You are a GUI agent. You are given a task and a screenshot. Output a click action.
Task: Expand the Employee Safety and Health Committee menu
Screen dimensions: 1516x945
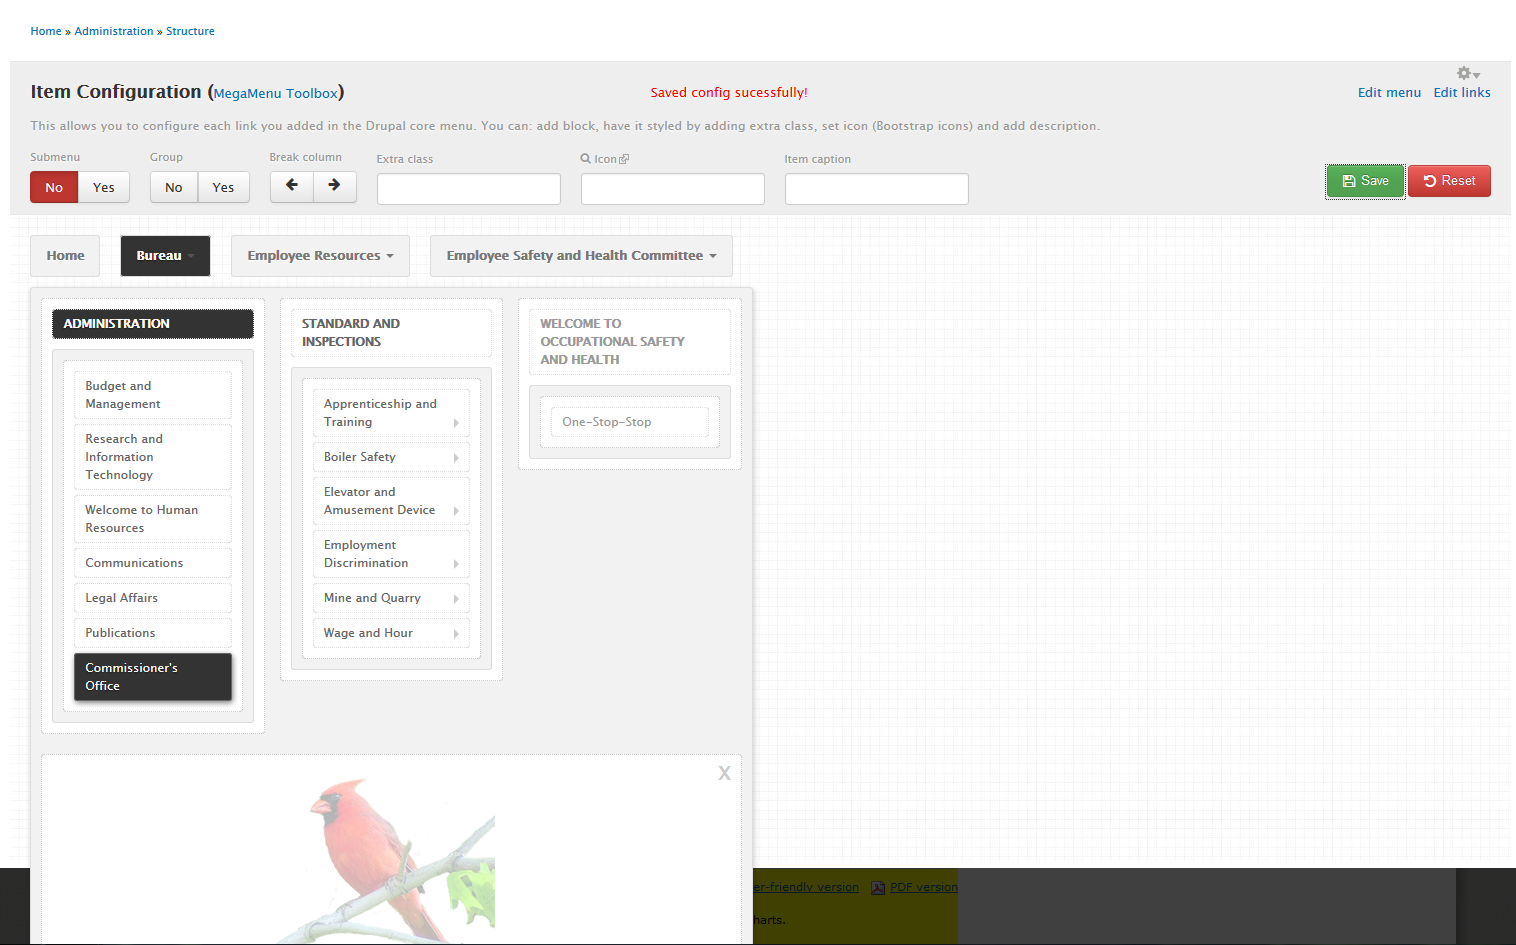click(x=580, y=255)
